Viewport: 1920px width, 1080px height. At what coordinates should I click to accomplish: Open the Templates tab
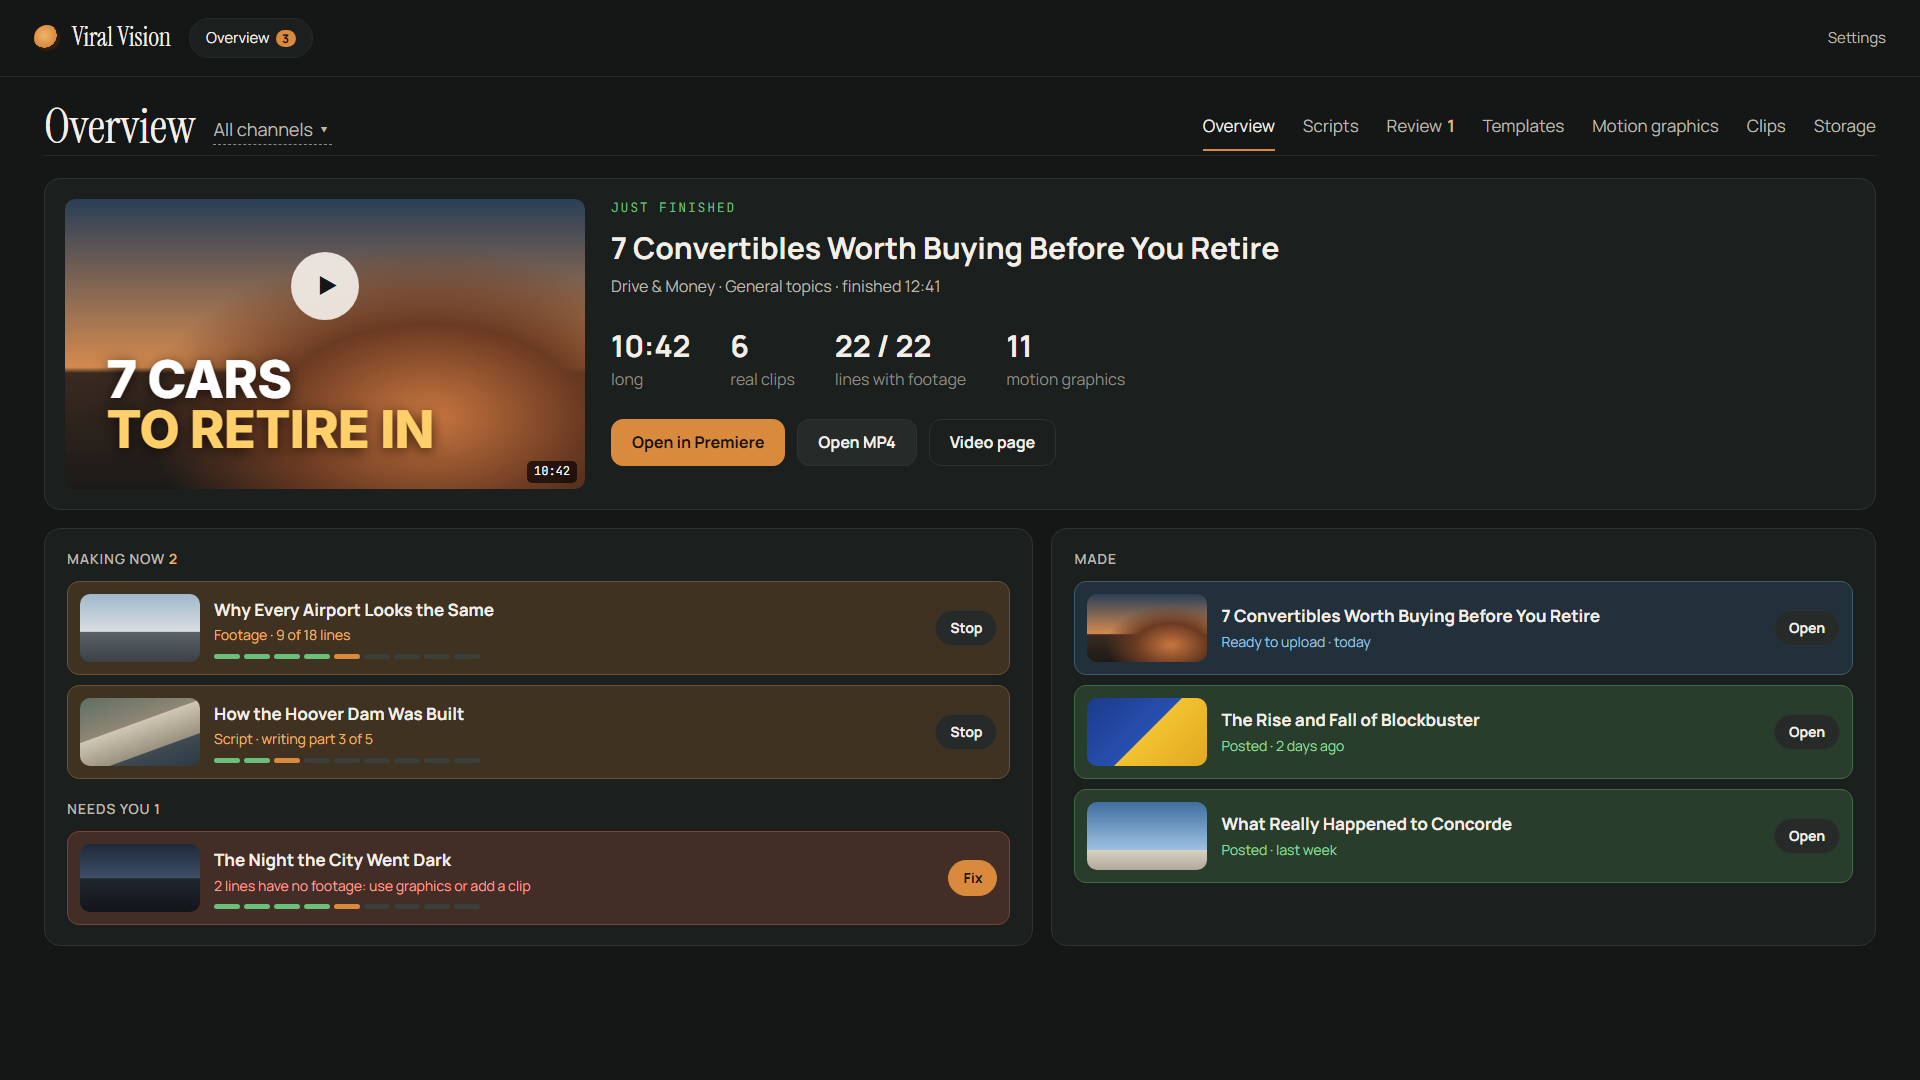point(1523,126)
